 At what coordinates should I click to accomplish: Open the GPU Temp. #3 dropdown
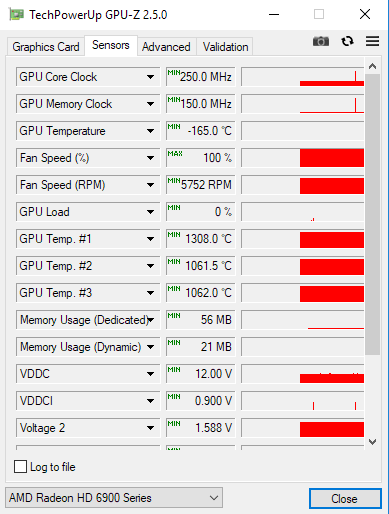tap(88, 293)
